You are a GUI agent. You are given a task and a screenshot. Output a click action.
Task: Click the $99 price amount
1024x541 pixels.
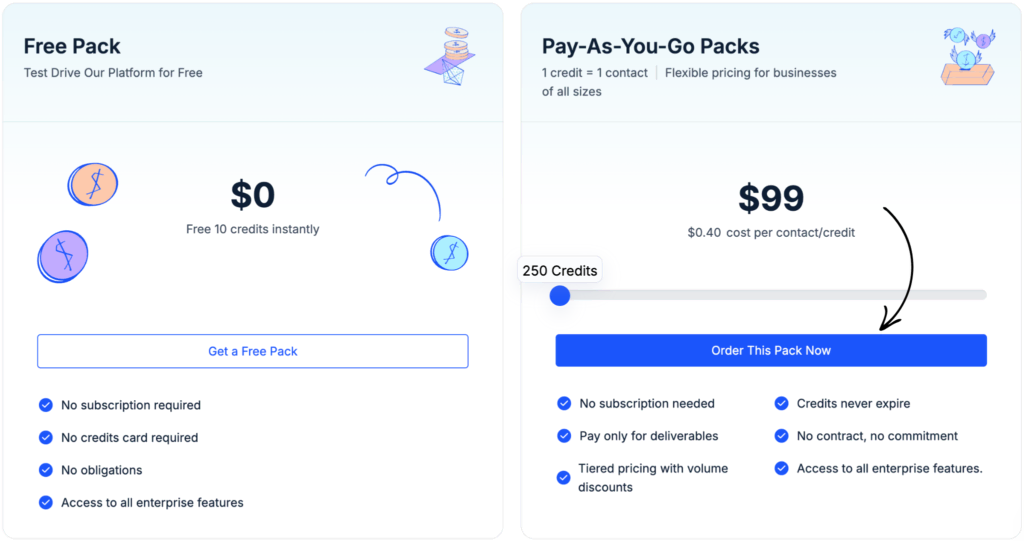[x=771, y=198]
